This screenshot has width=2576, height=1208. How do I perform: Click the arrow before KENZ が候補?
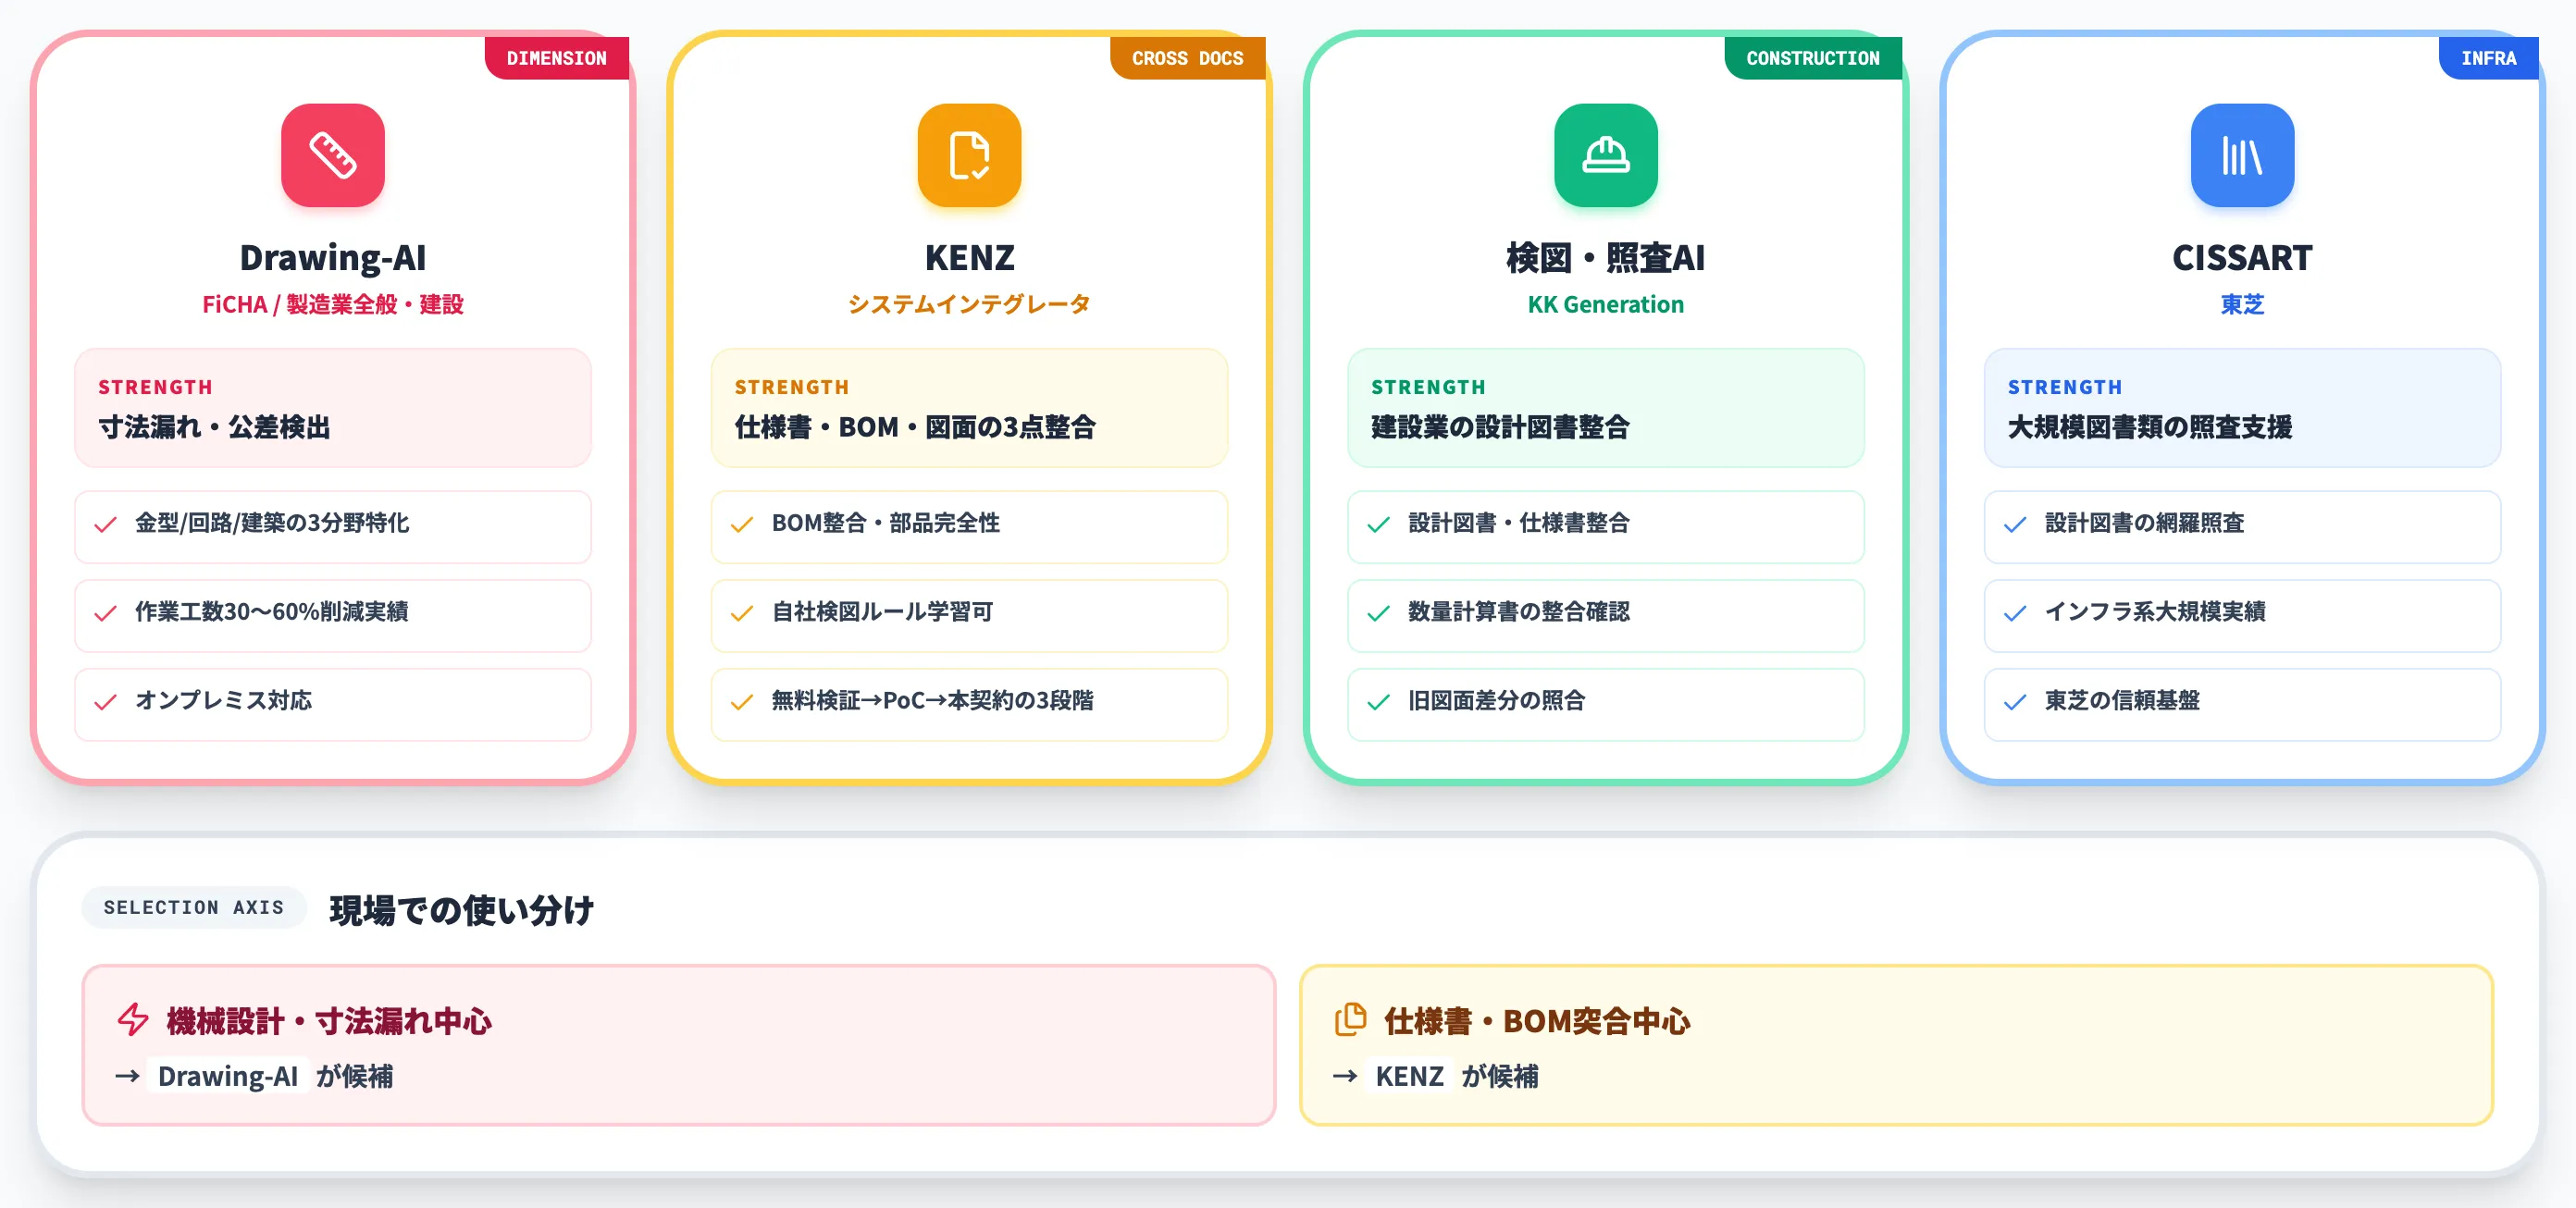click(x=1345, y=1076)
